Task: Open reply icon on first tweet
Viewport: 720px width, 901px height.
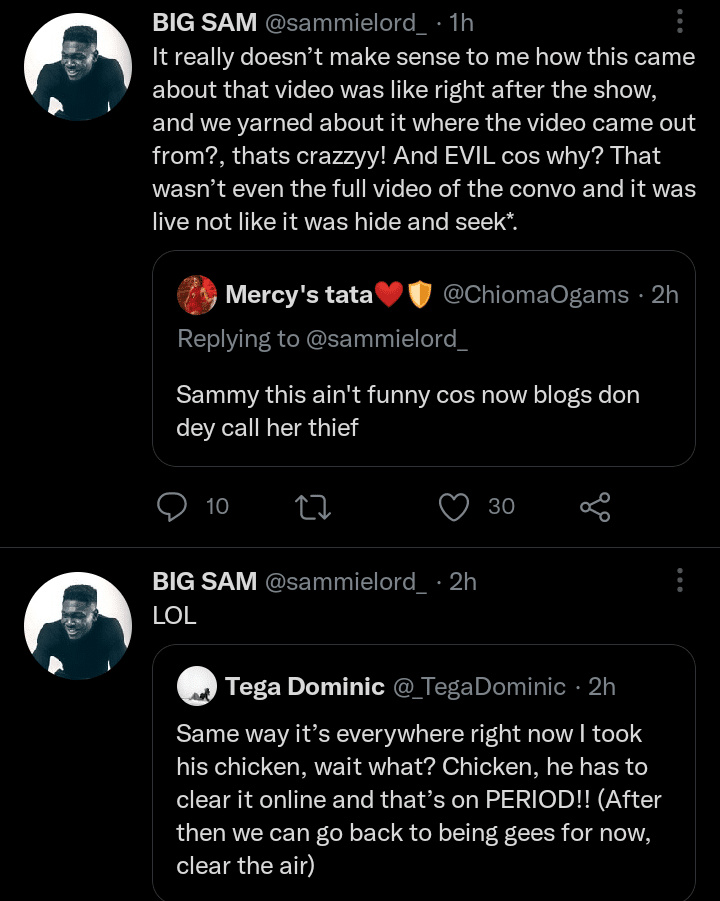Action: 173,507
